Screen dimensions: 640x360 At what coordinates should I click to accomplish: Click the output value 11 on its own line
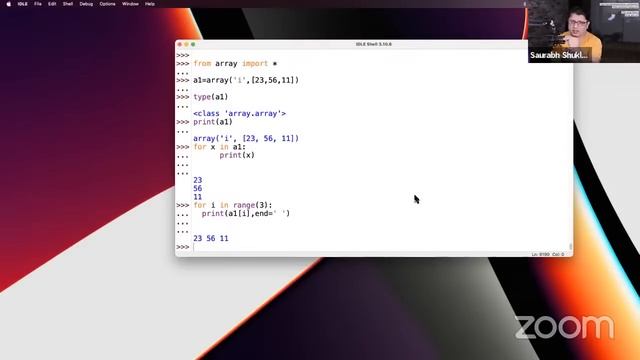click(198, 197)
